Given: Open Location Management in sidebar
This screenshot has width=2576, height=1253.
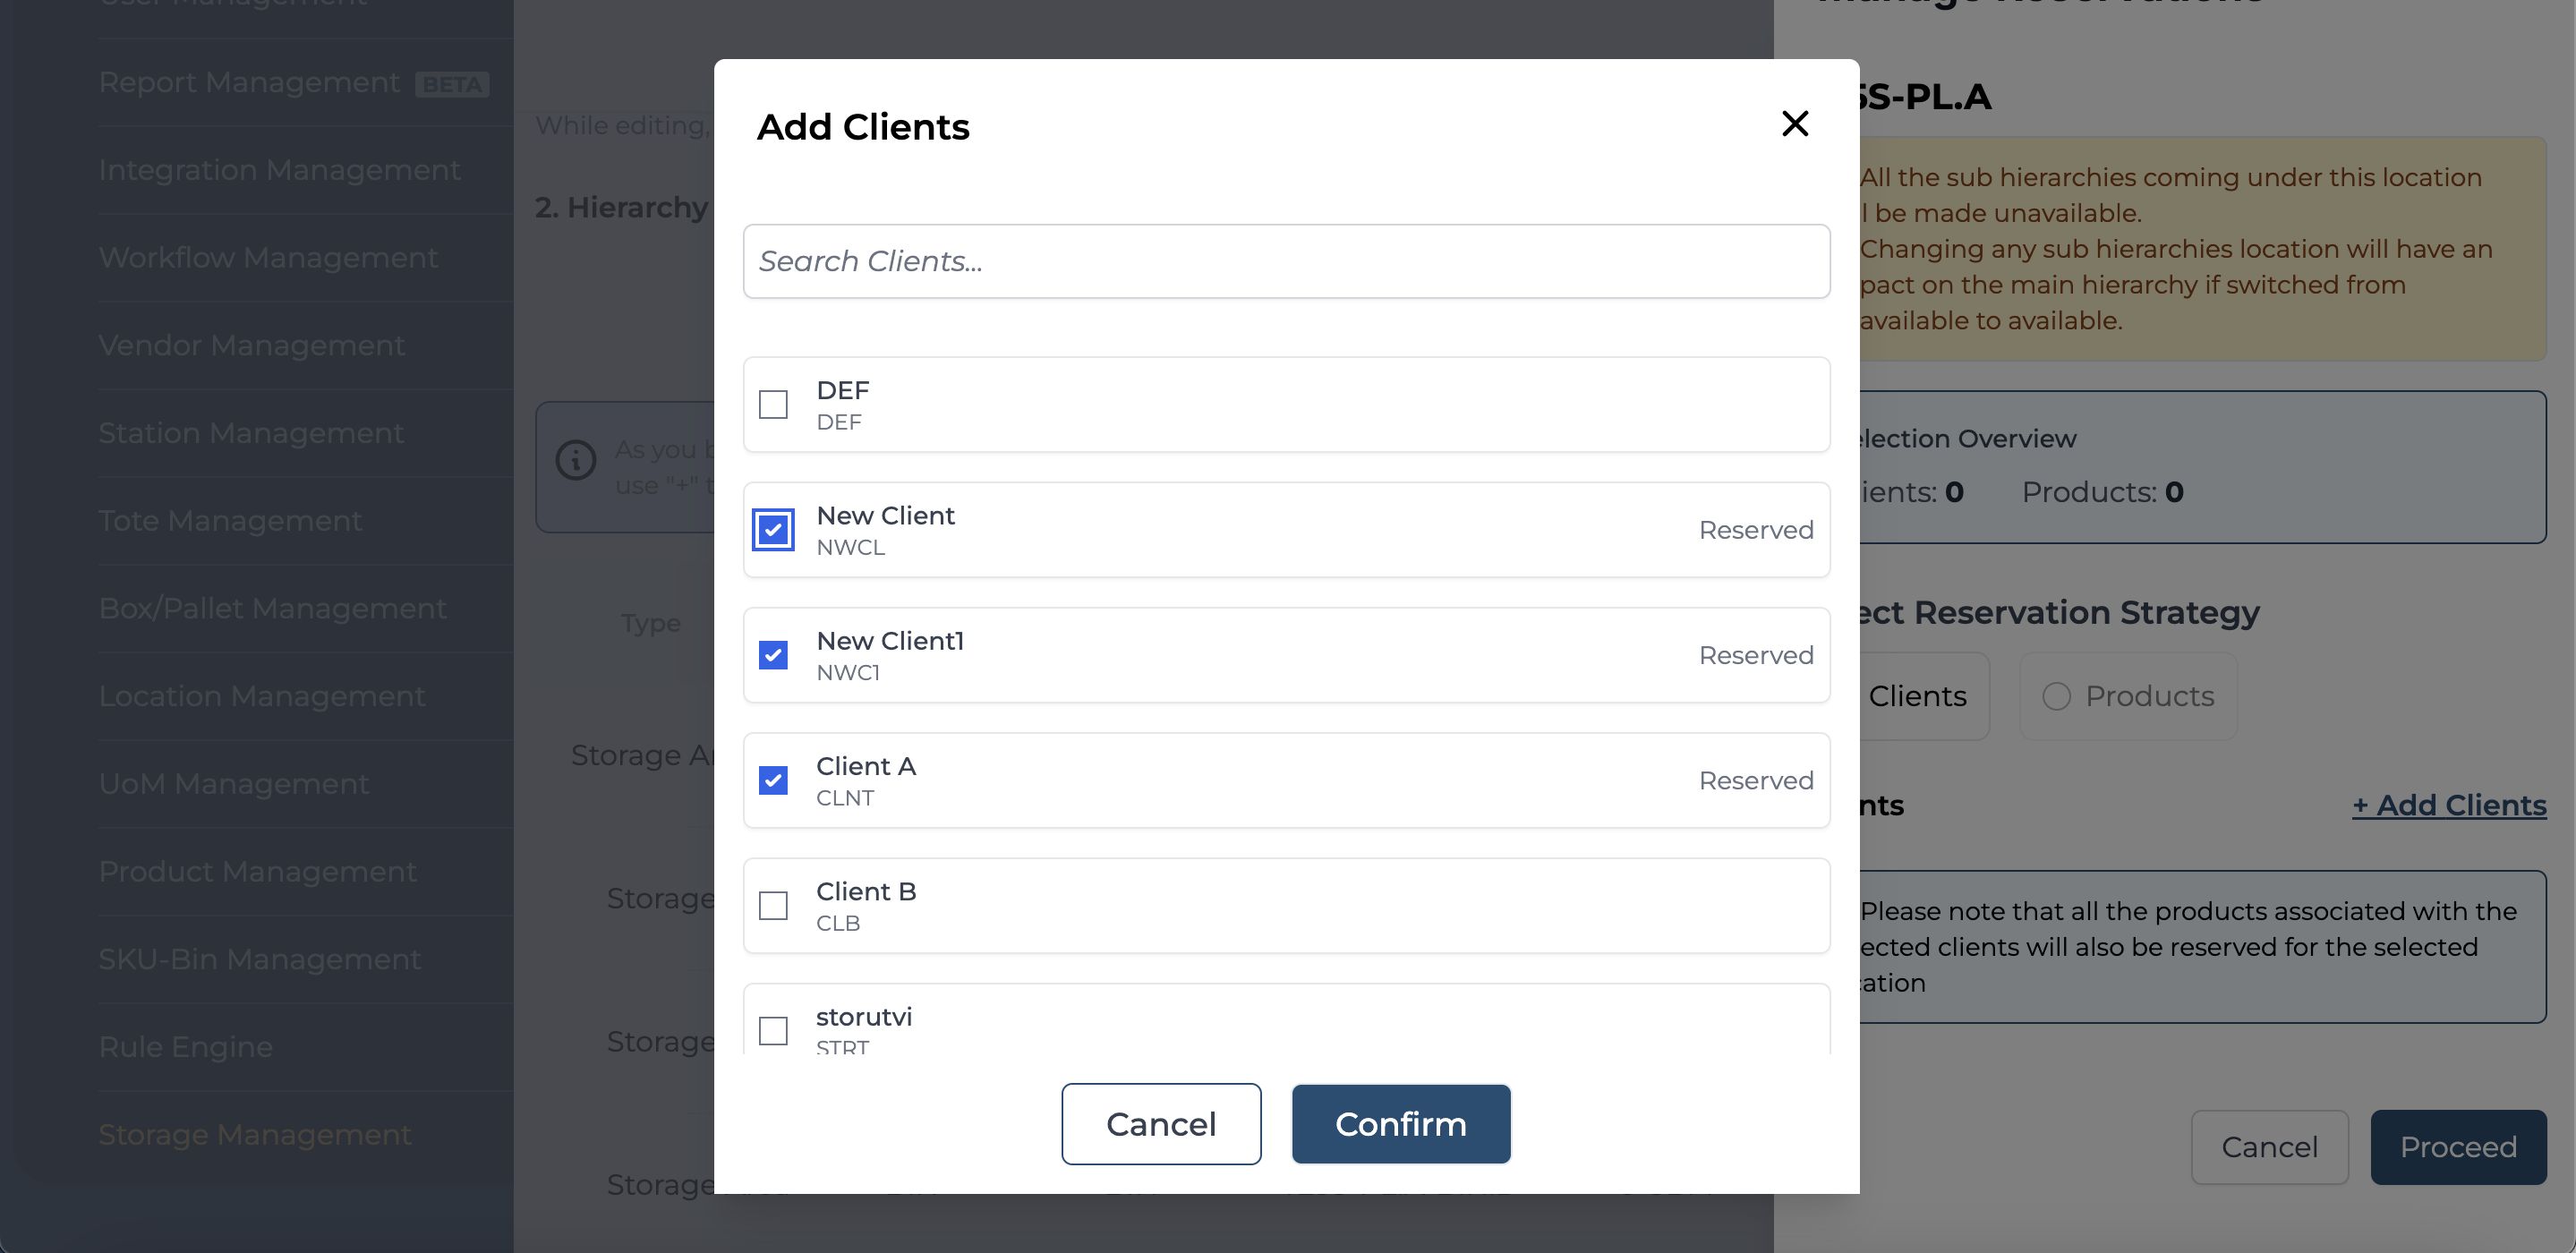Looking at the screenshot, I should coord(262,696).
